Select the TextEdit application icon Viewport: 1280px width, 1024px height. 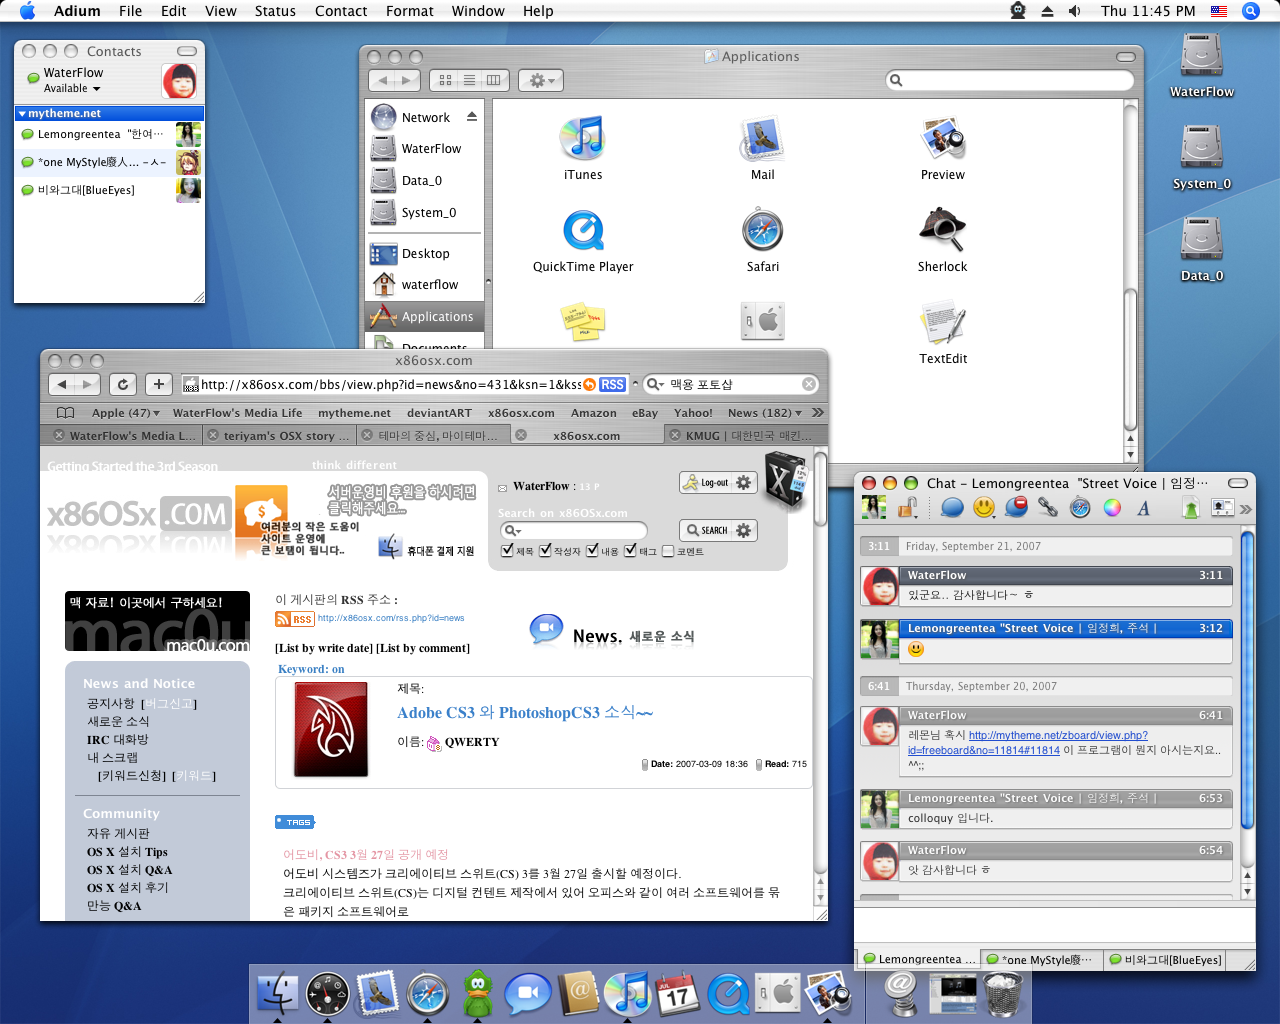942,322
